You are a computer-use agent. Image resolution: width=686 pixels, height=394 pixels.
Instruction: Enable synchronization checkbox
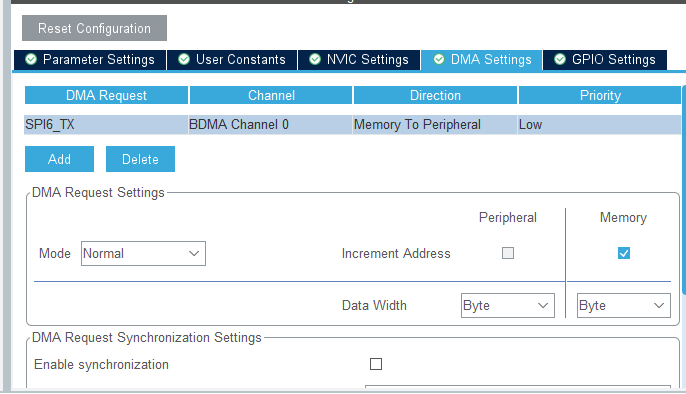376,364
